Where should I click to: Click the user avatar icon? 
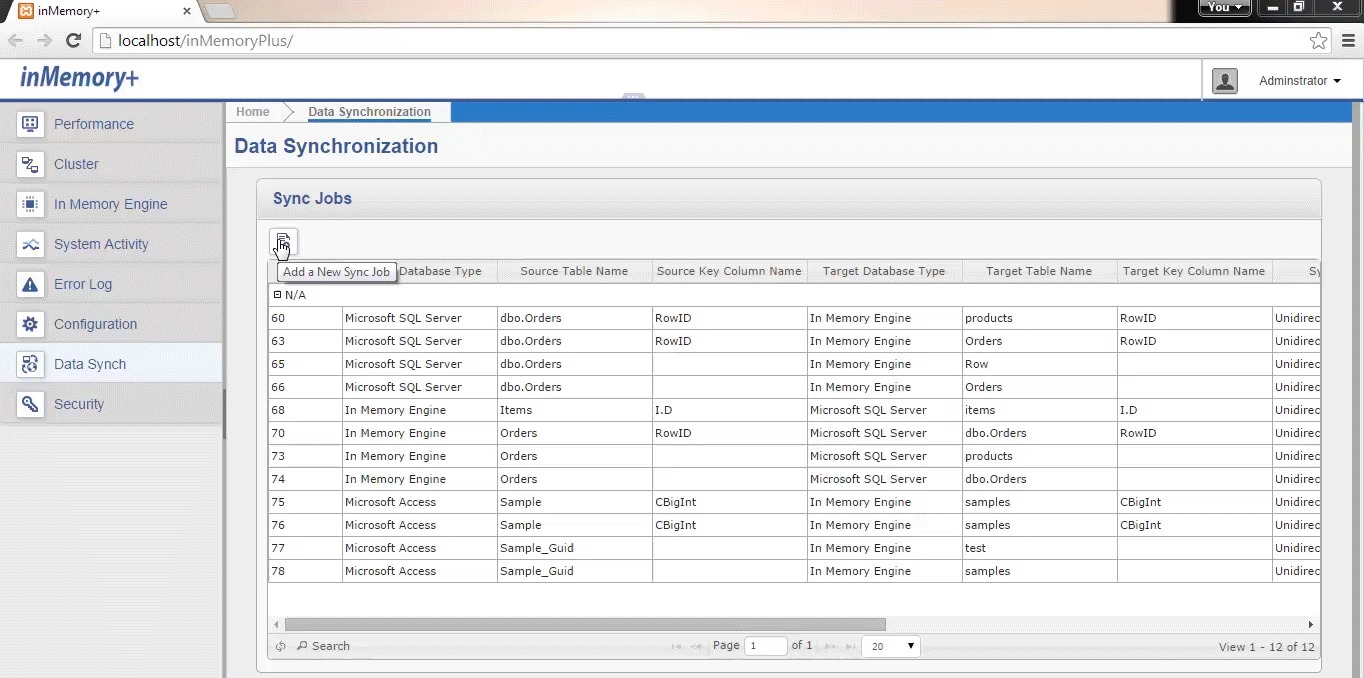(1225, 81)
